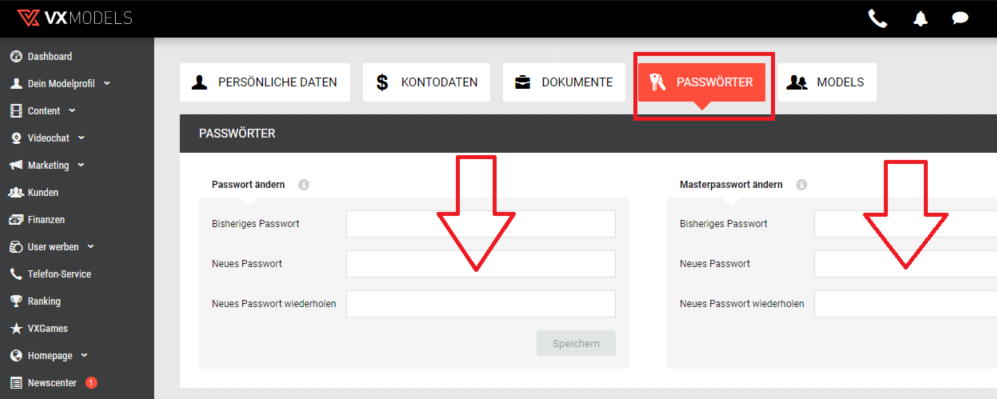Click the Dein Modelprofil person icon
This screenshot has width=997, height=399.
tap(17, 84)
